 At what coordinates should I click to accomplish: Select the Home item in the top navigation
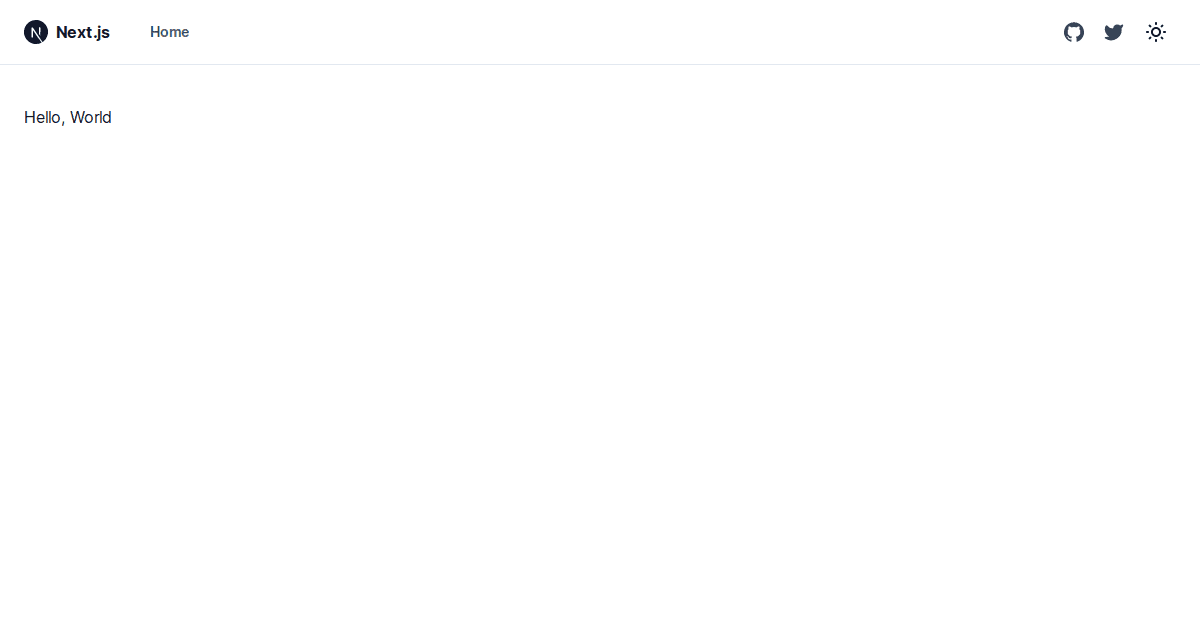click(169, 32)
